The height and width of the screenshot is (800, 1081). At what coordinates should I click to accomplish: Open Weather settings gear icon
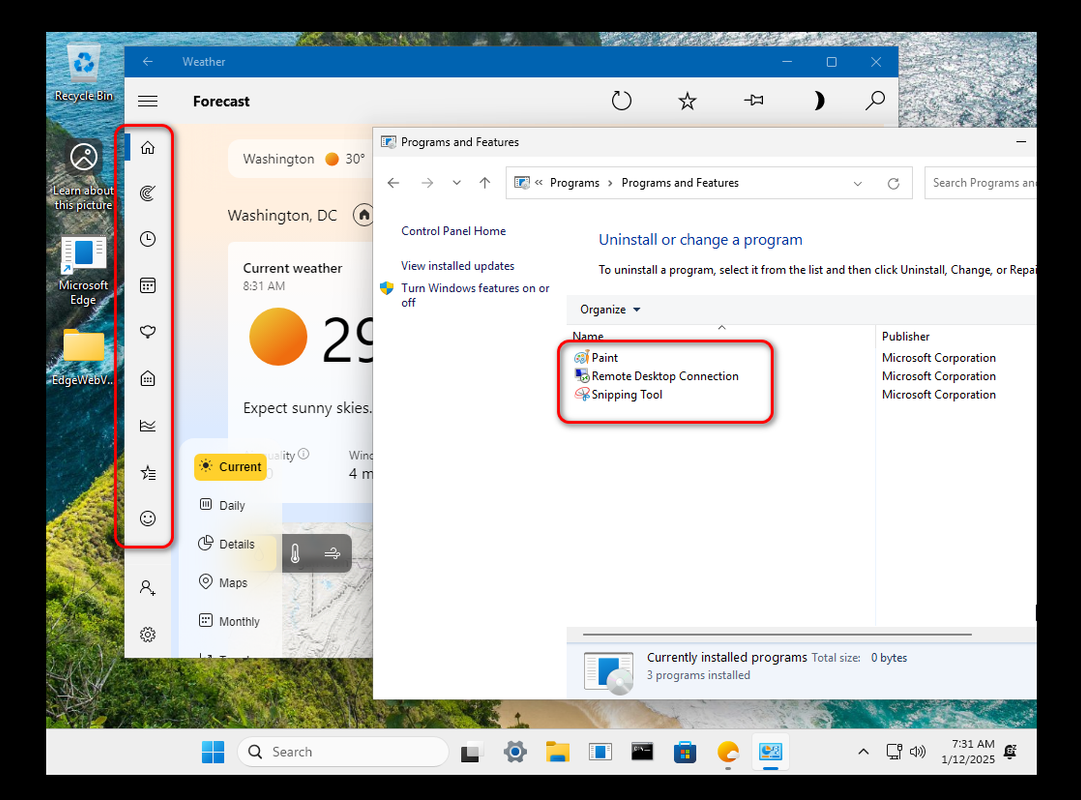(148, 634)
